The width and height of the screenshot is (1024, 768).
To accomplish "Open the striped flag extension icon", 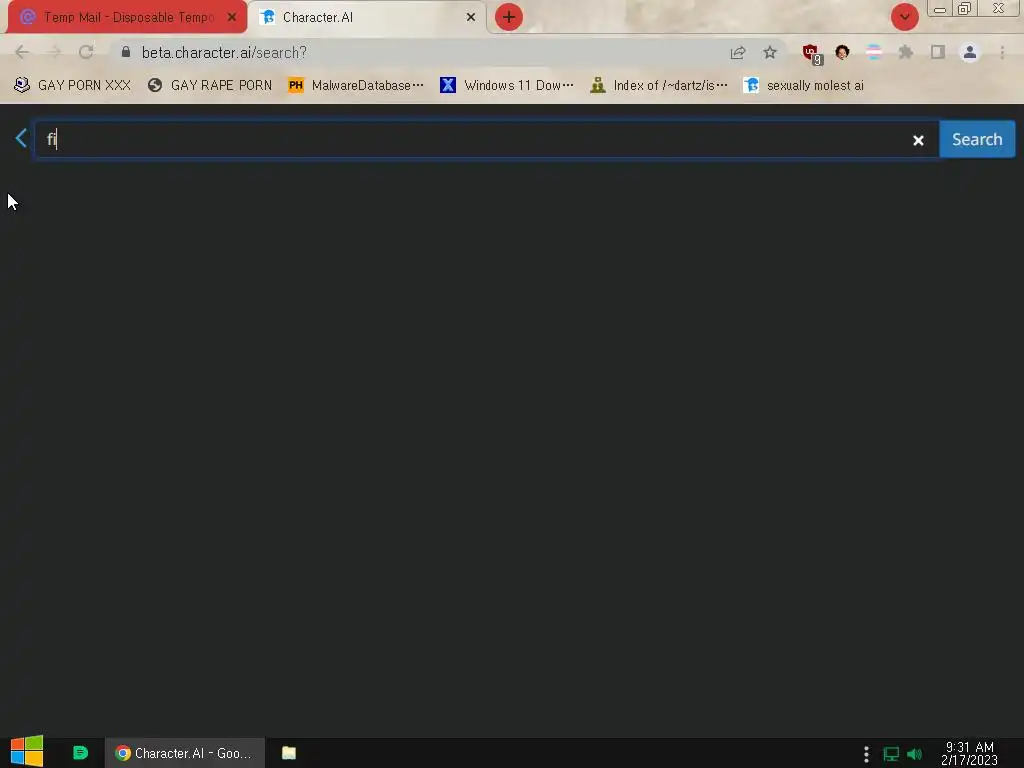I will tap(874, 52).
